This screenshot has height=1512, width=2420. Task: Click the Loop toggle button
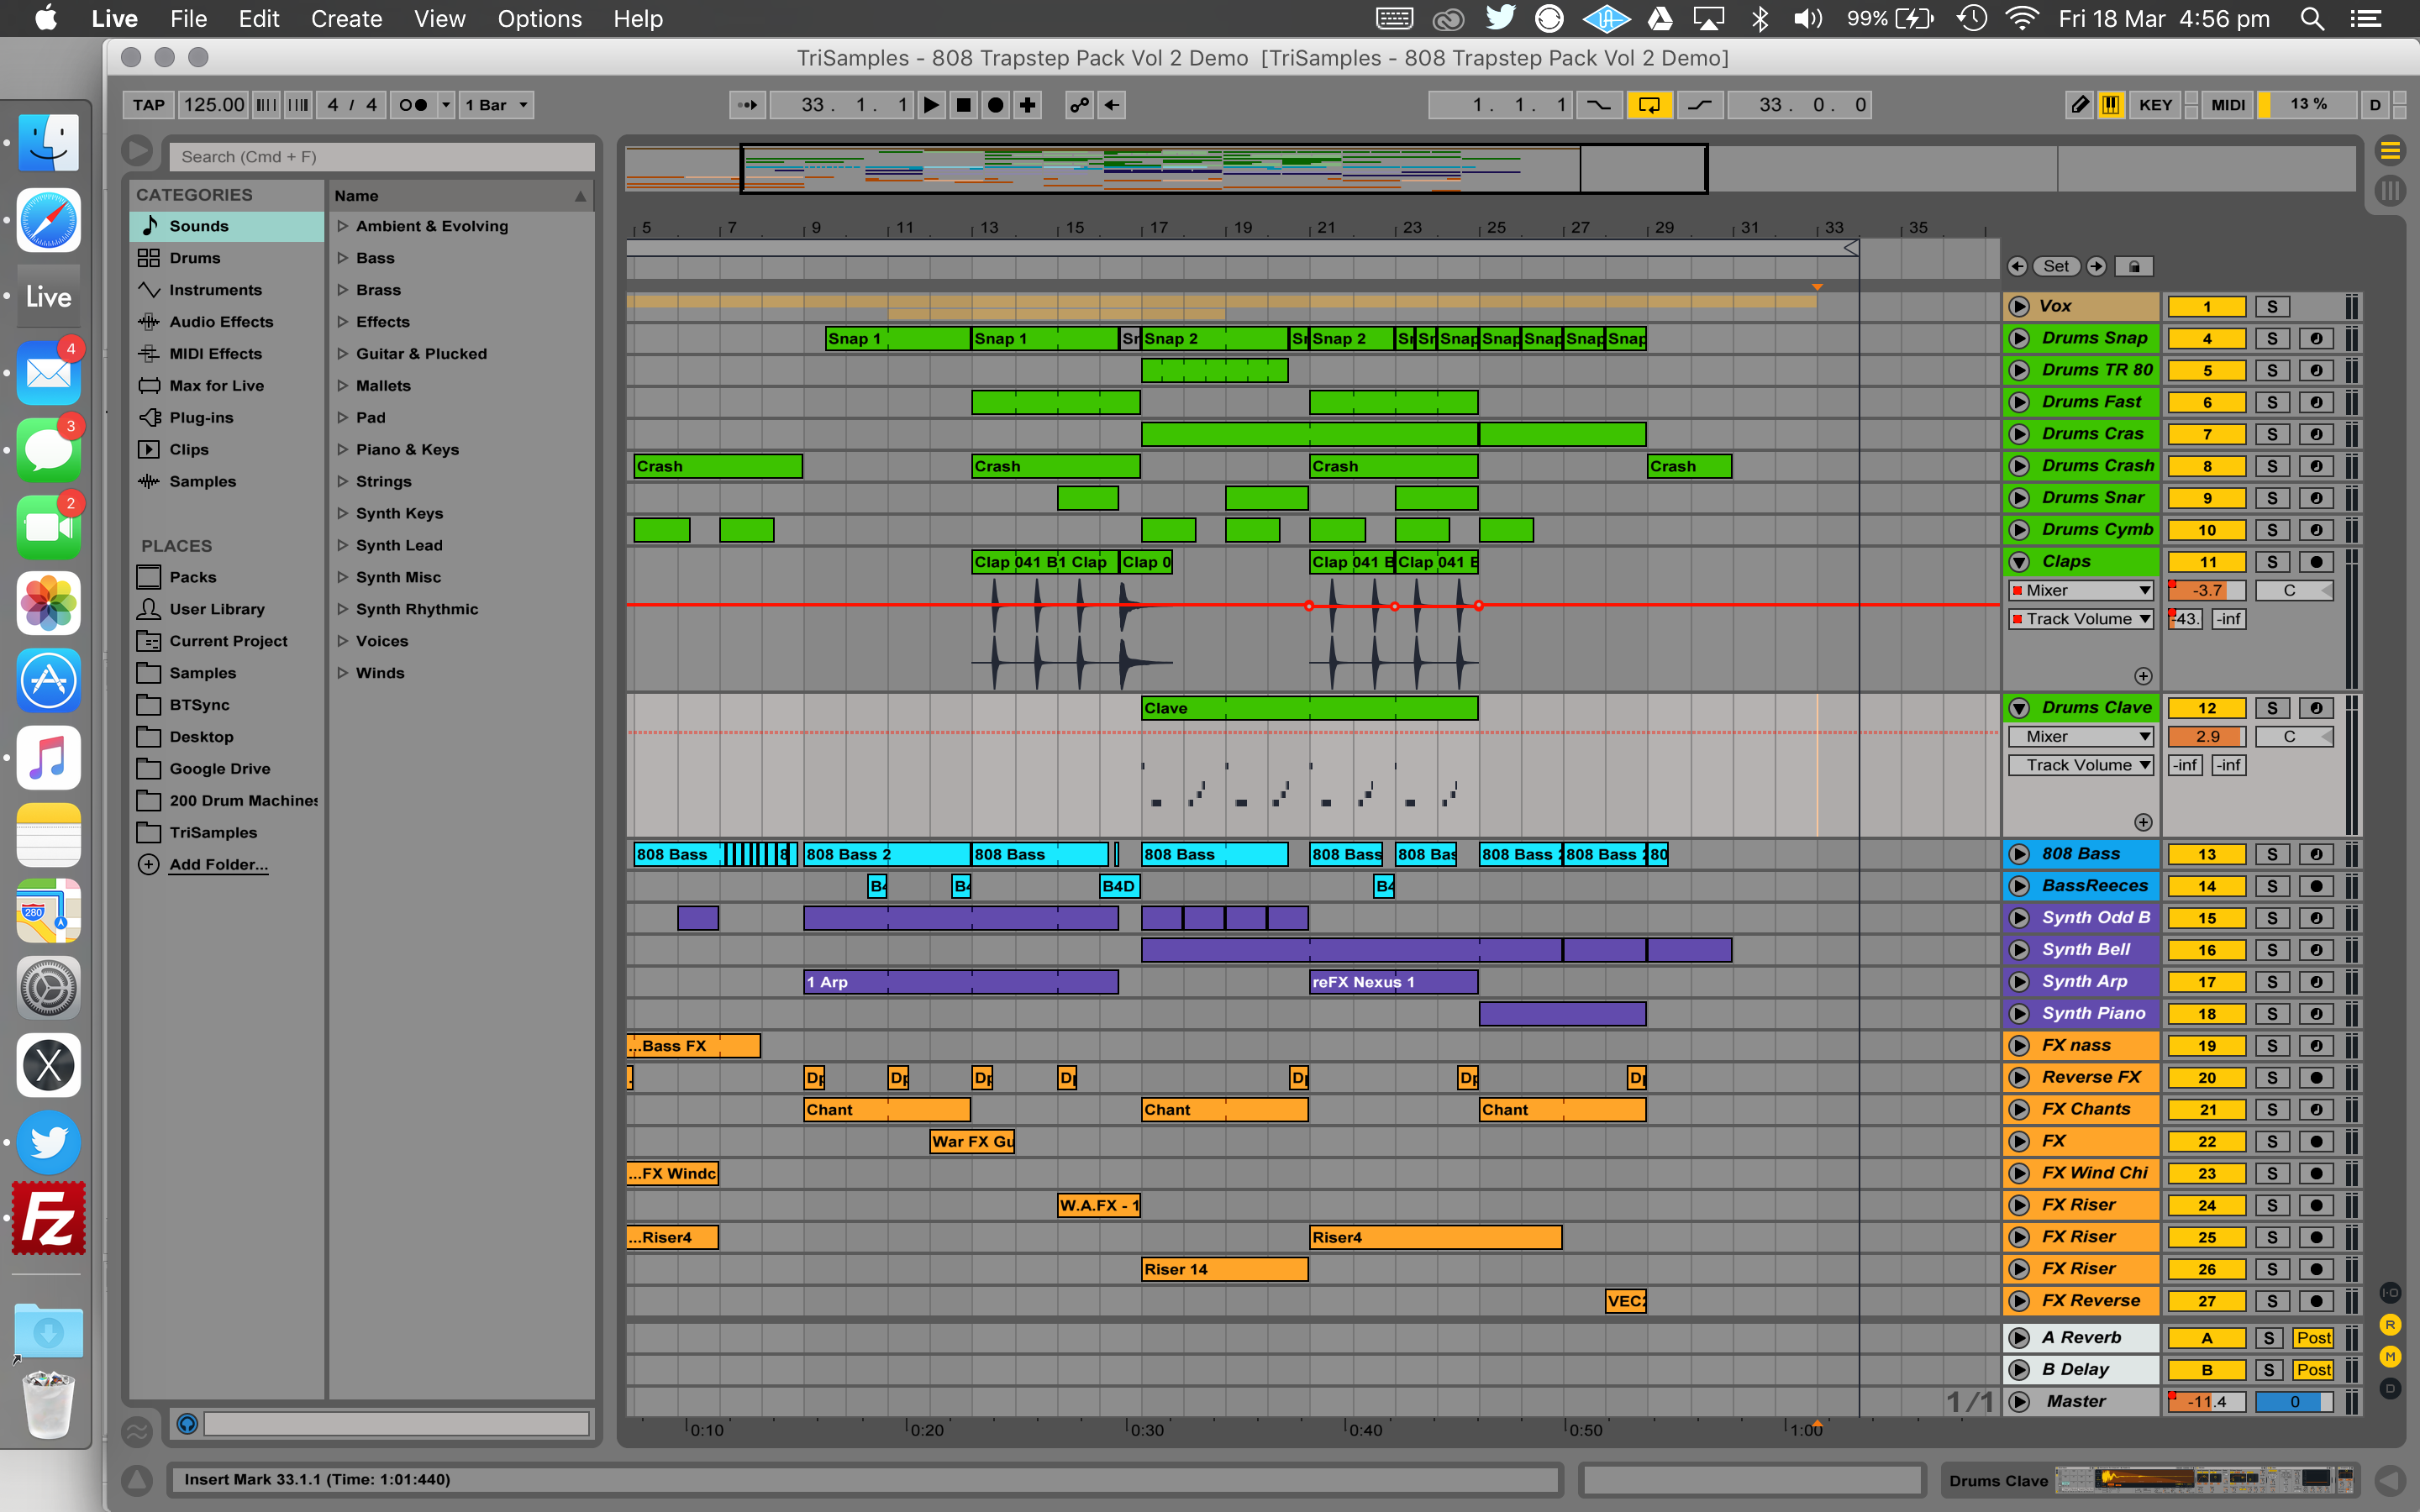1648,102
